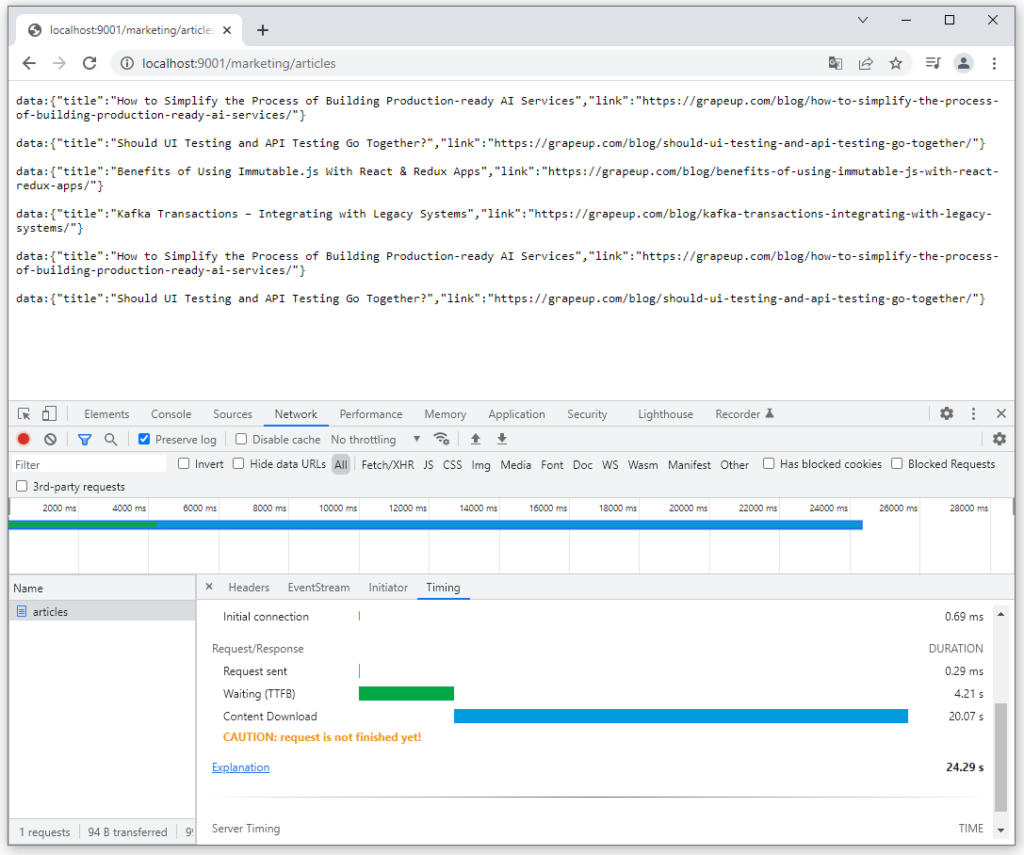This screenshot has width=1024, height=855.
Task: Go forward to the next page
Action: [59, 63]
